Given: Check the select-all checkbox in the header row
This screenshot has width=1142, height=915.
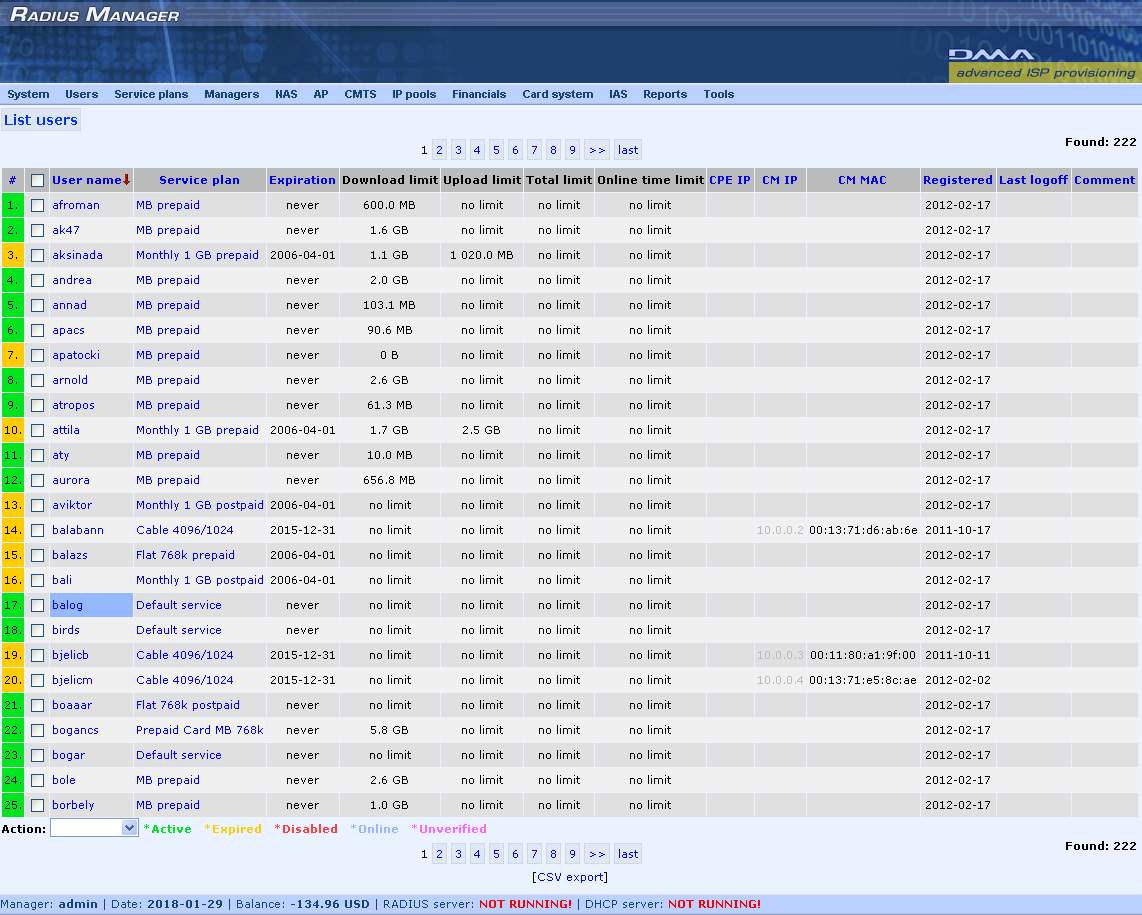Looking at the screenshot, I should tap(37, 180).
